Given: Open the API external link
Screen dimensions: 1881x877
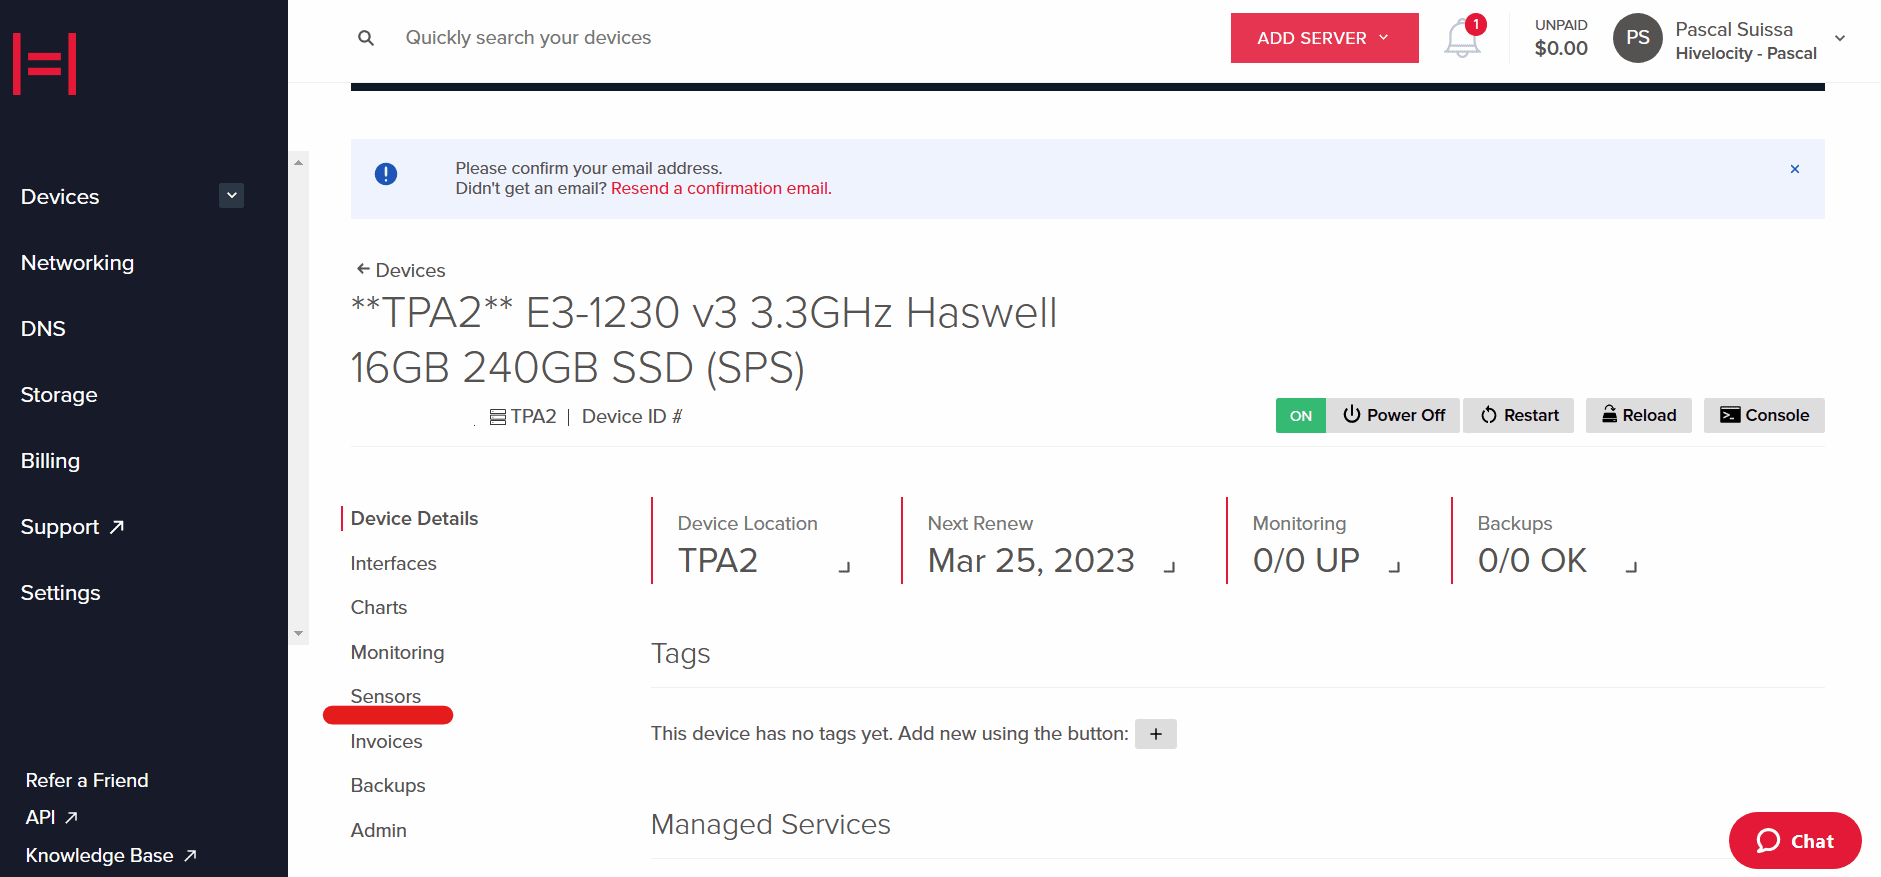Looking at the screenshot, I should coord(52,817).
